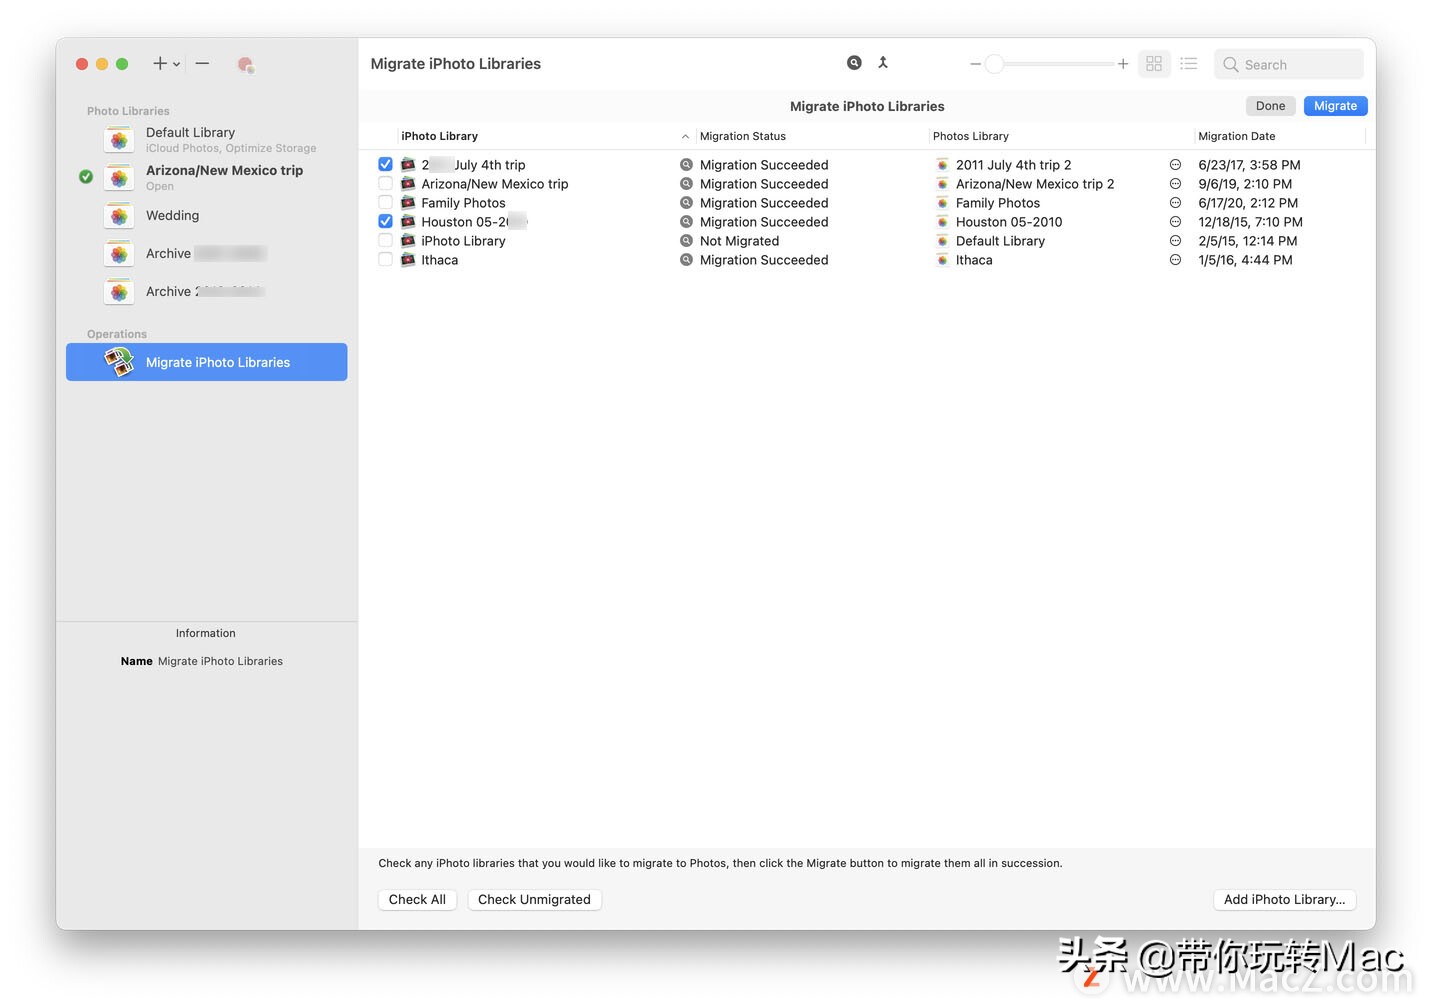
Task: Switch to list view
Action: click(x=1189, y=64)
